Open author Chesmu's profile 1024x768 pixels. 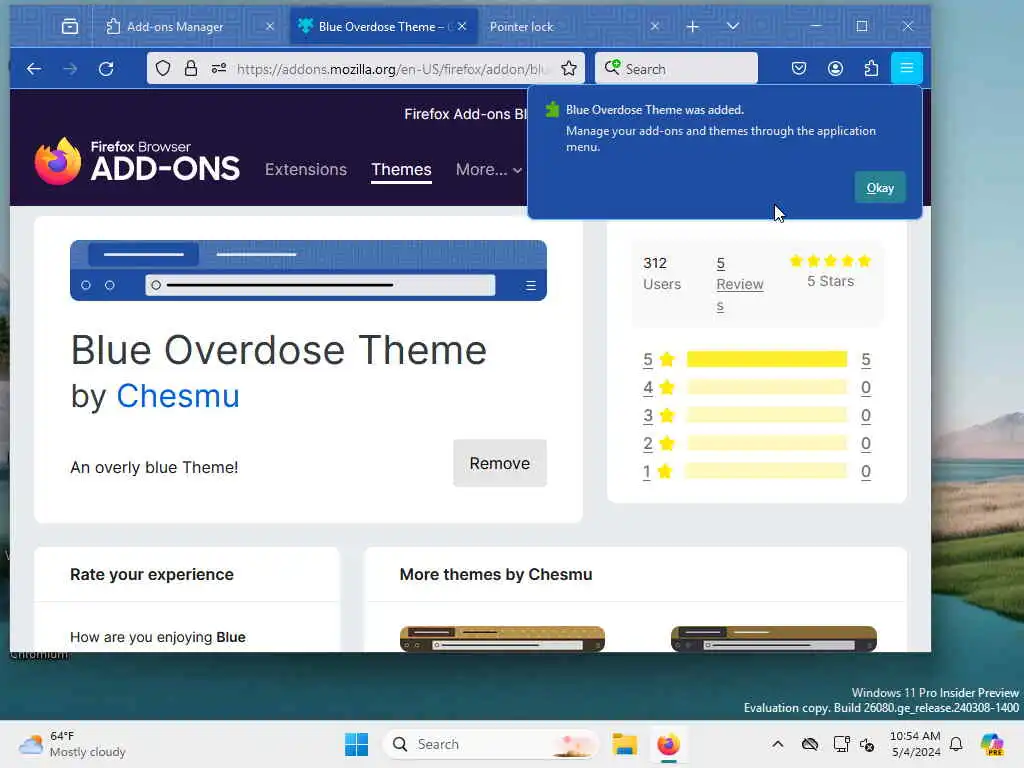[178, 396]
